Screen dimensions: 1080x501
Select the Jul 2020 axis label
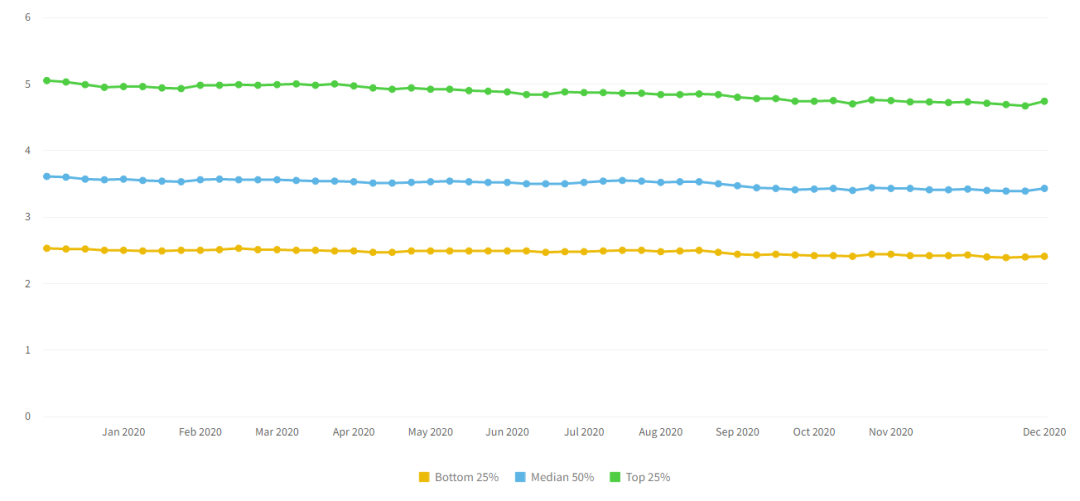click(584, 432)
